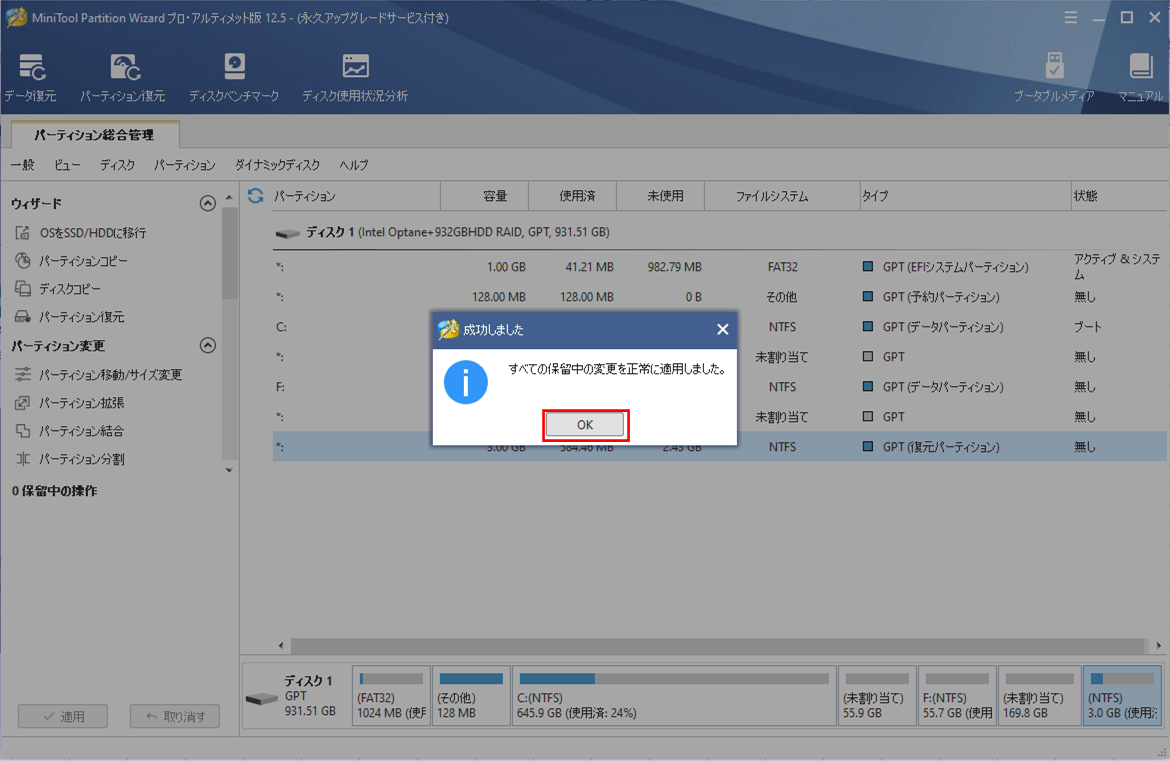1170x761 pixels.
Task: Open the マニュアル icon
Action: click(x=1140, y=78)
